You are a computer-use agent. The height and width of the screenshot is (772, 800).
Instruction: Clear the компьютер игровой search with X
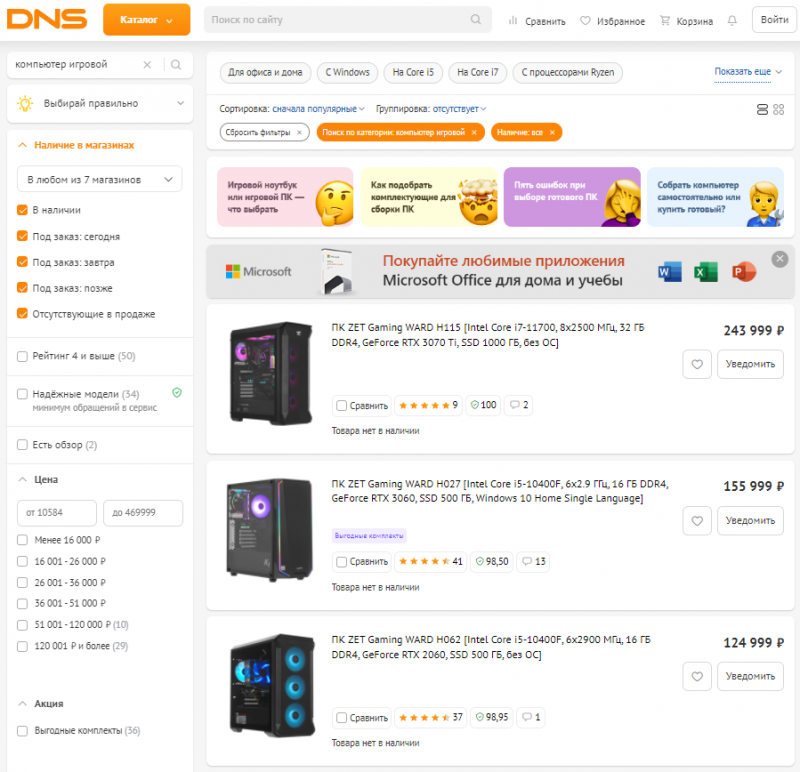[147, 65]
